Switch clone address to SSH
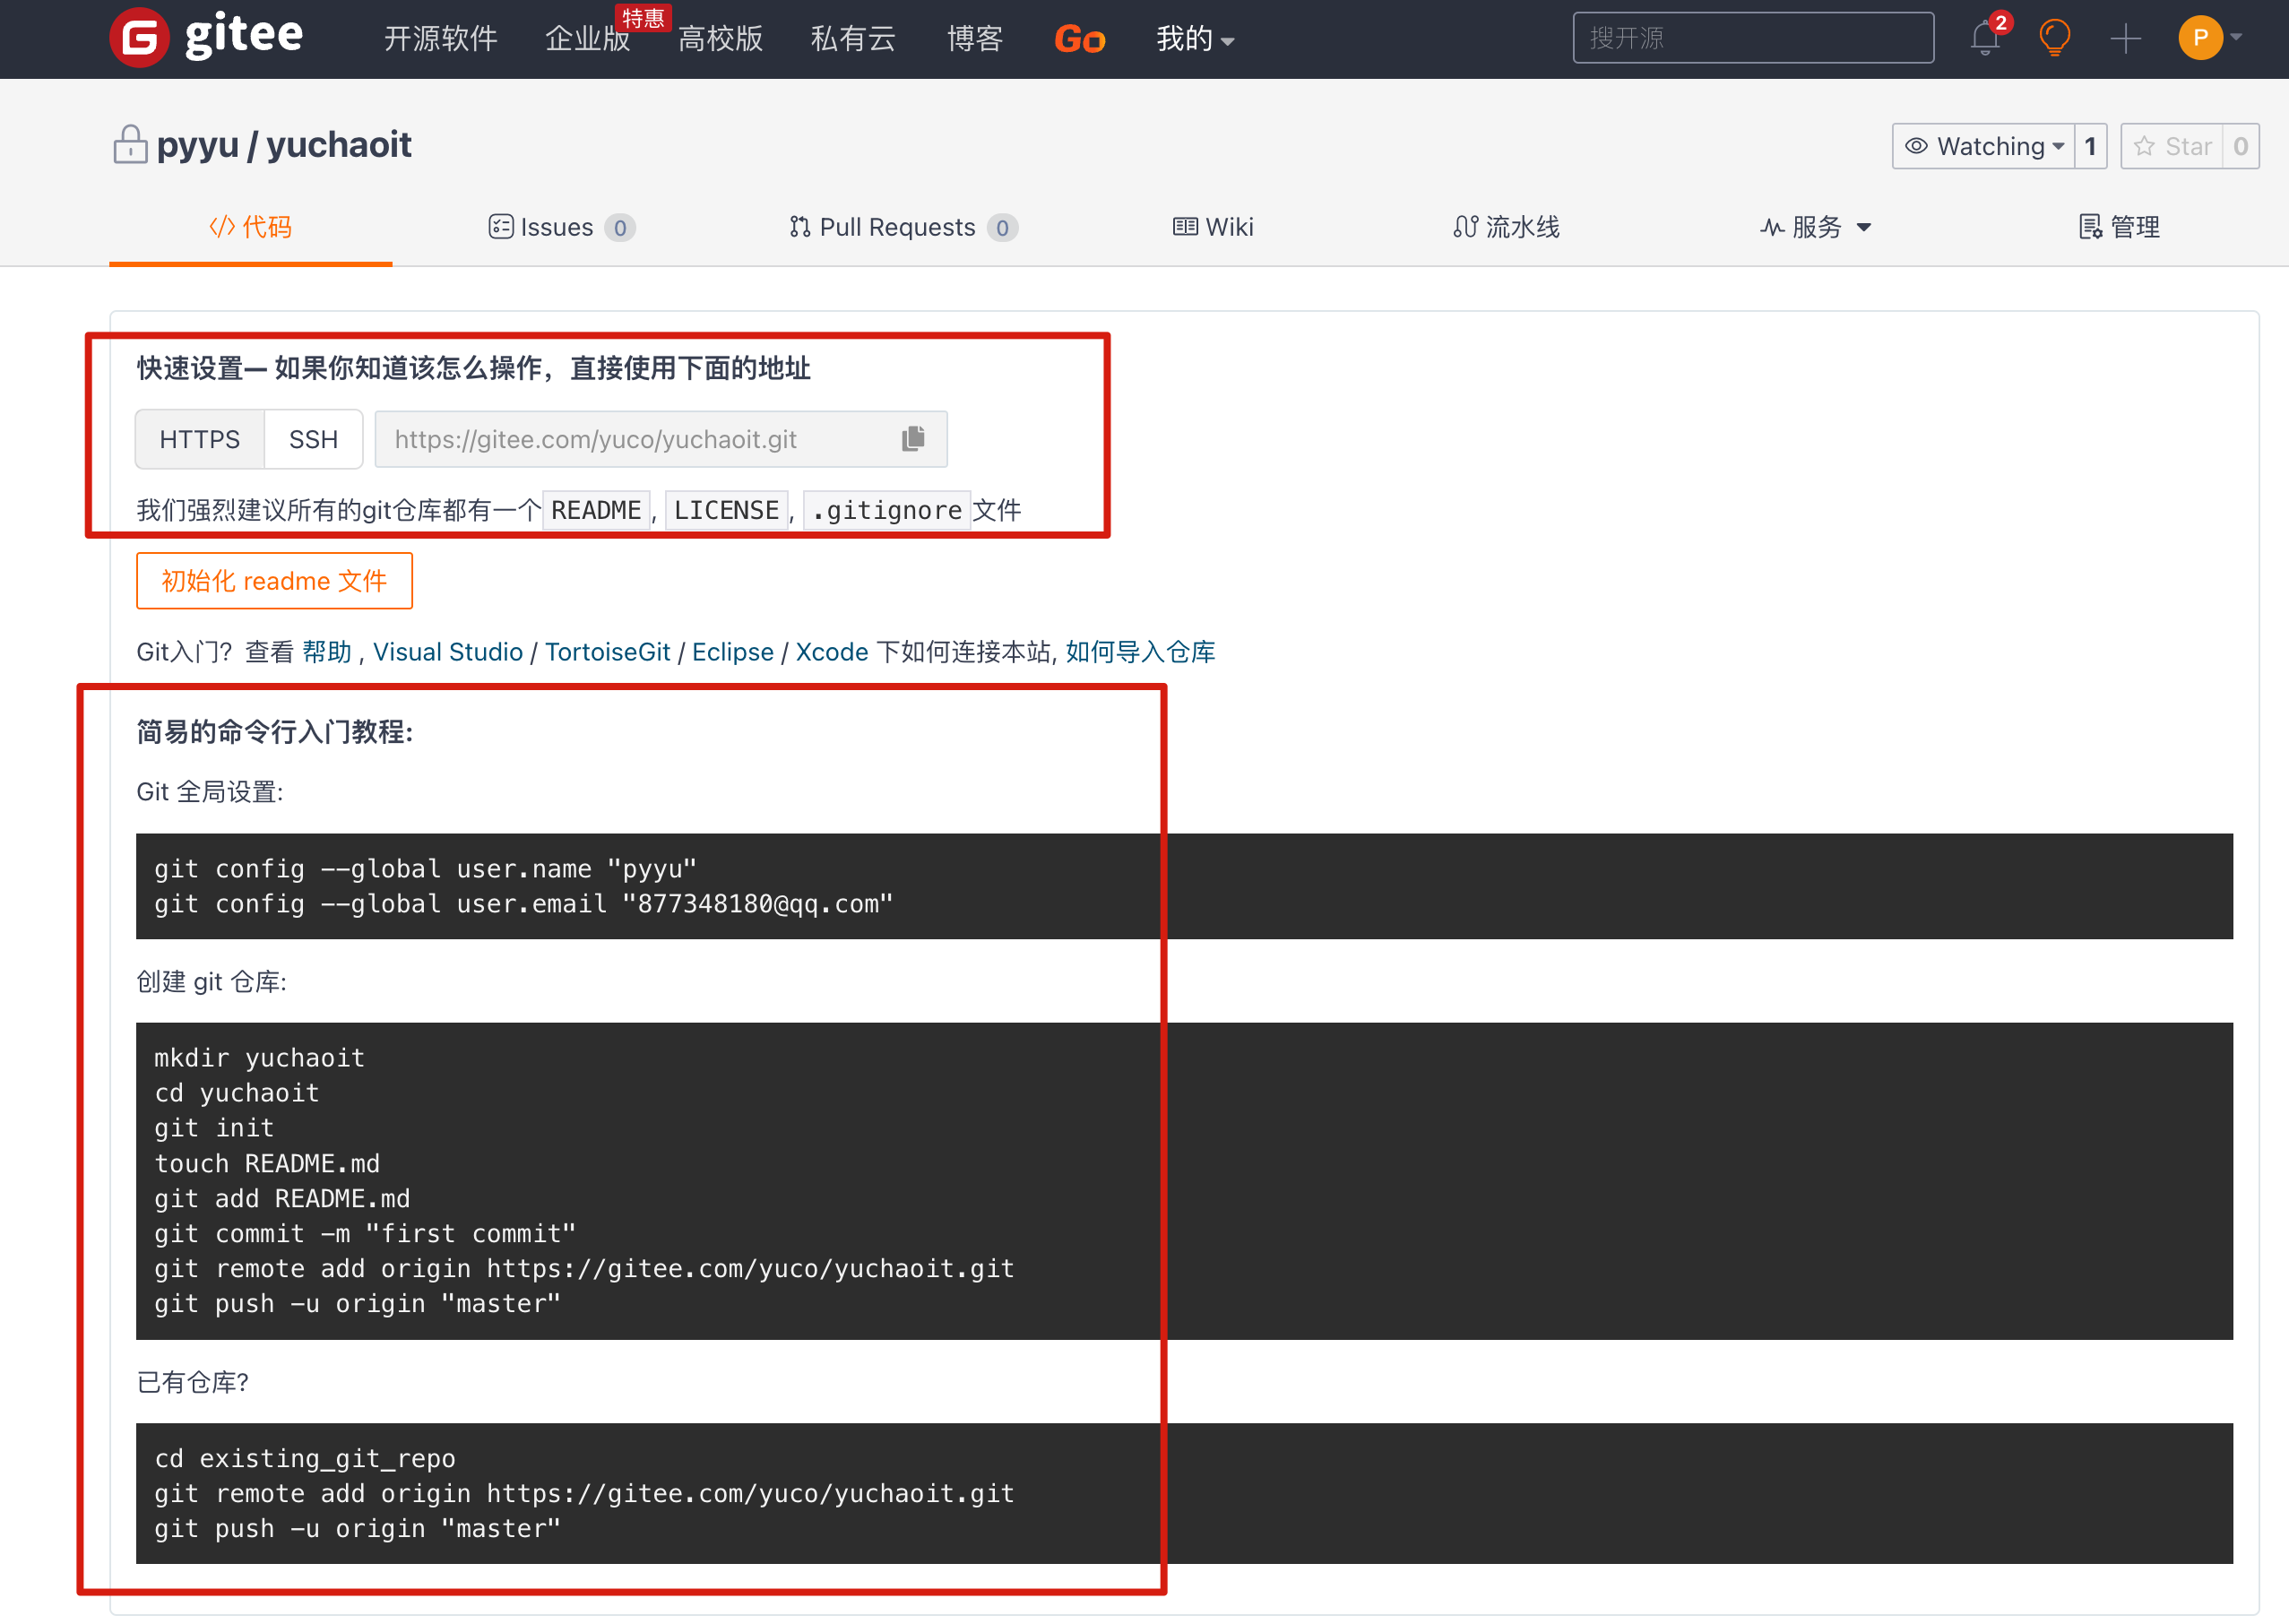Image resolution: width=2289 pixels, height=1624 pixels. pyautogui.click(x=313, y=439)
